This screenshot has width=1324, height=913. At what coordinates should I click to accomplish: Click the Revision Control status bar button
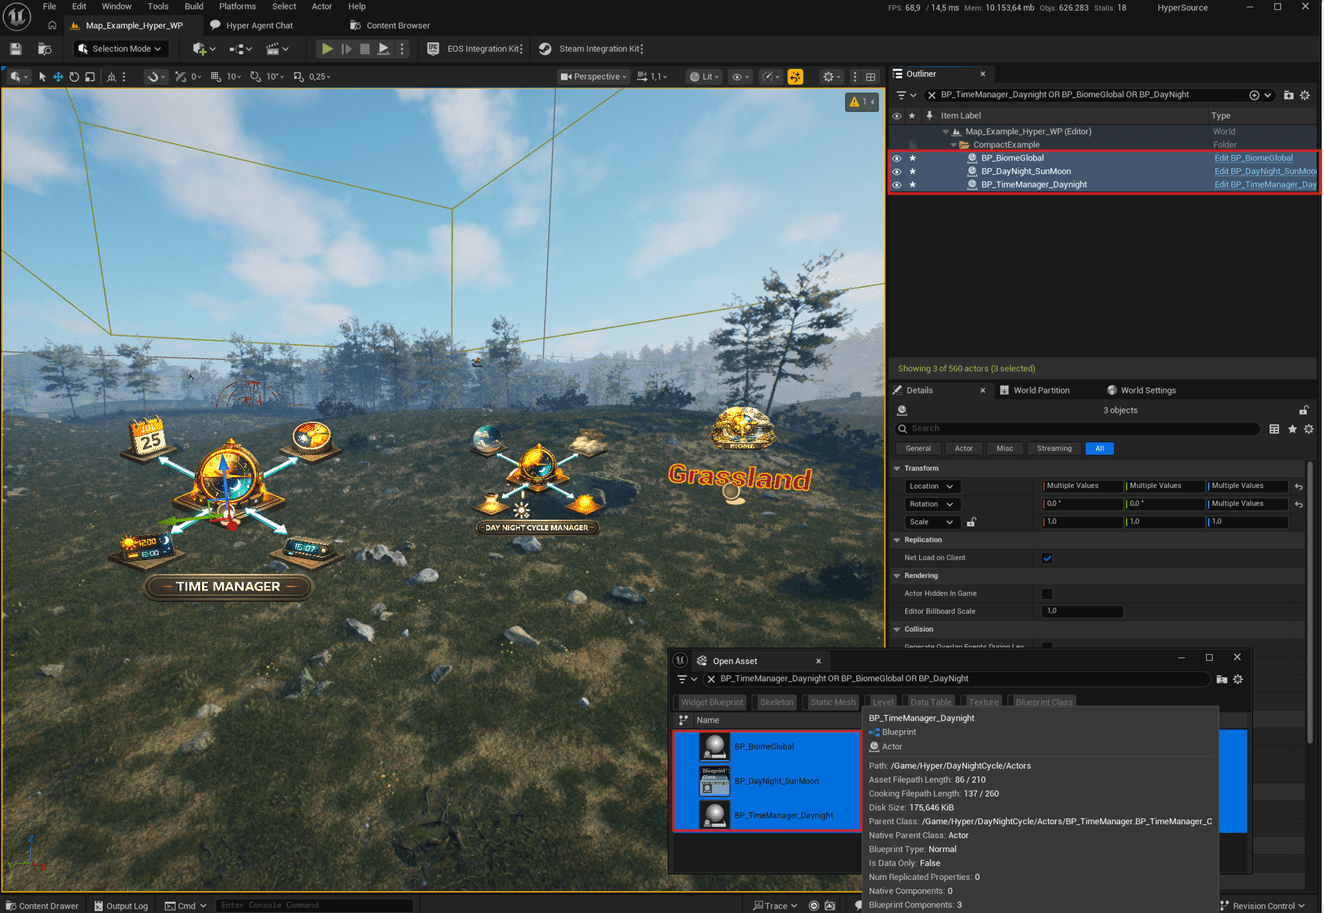1263,906
